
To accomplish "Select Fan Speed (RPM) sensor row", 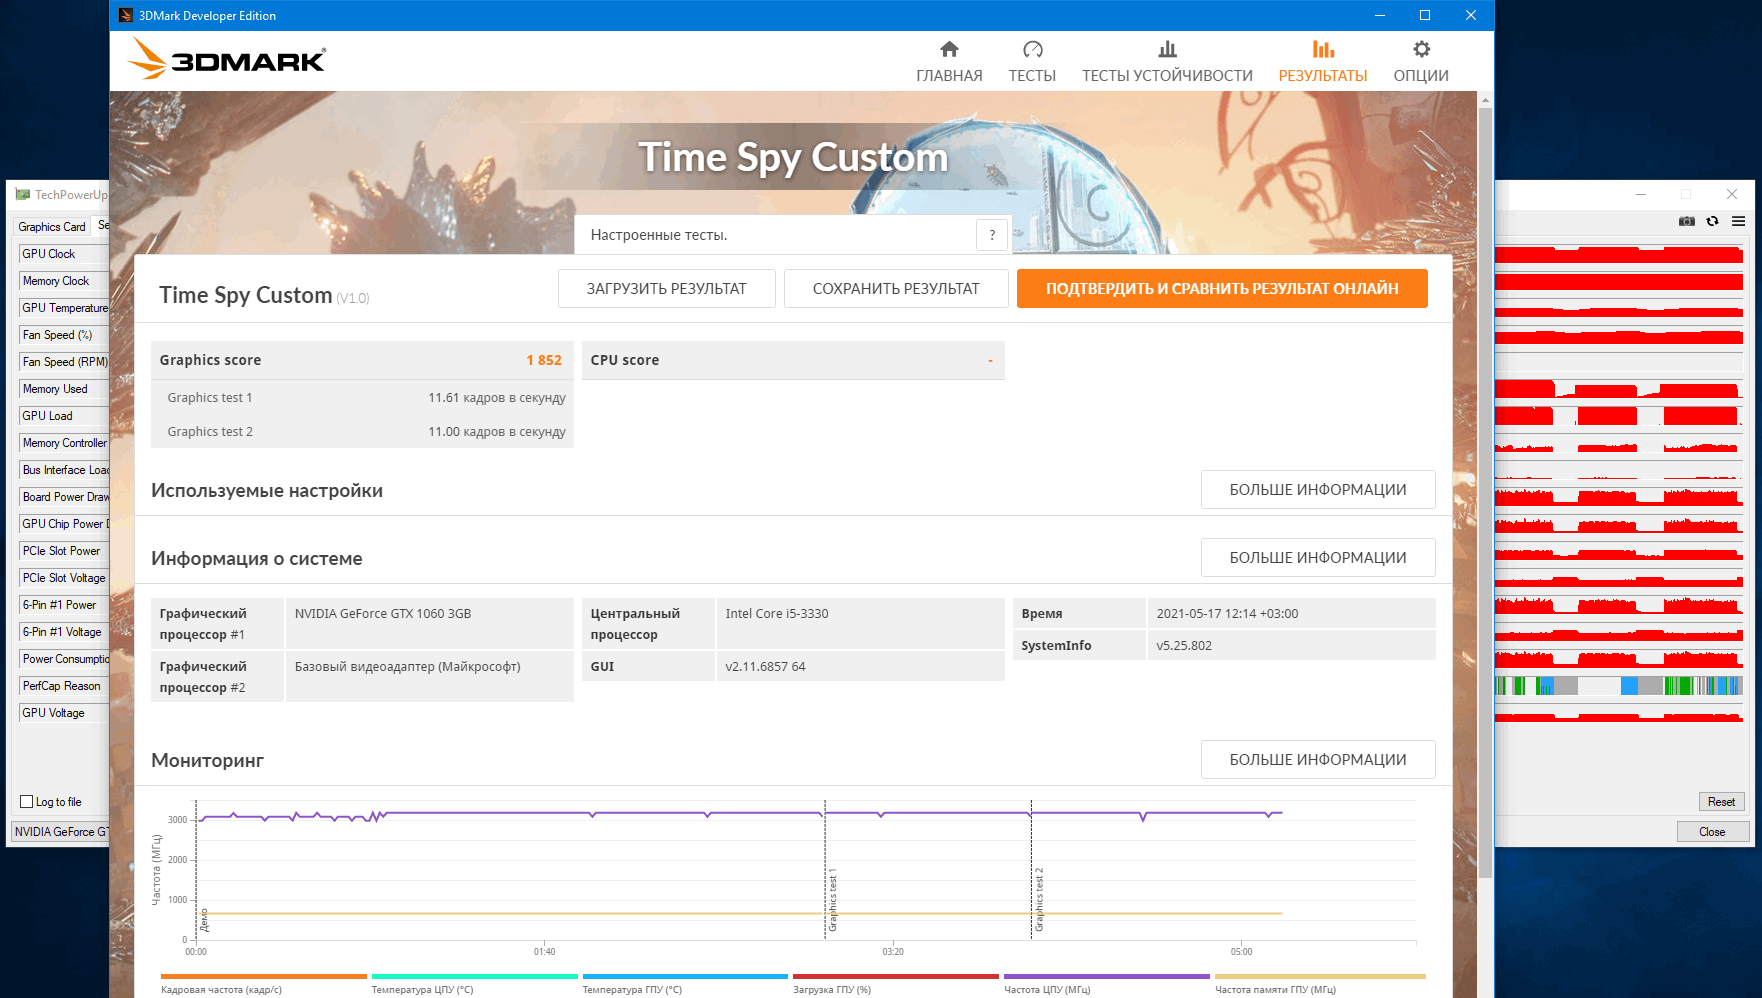I will (x=64, y=362).
